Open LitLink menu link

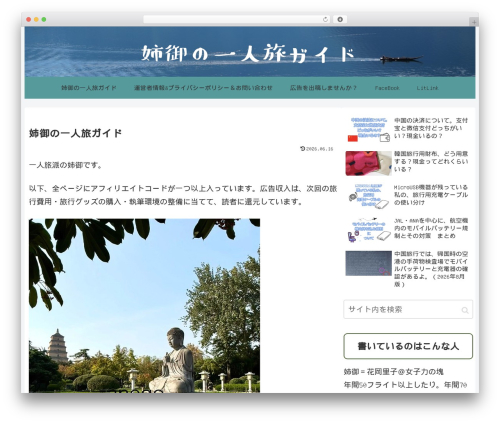click(427, 88)
